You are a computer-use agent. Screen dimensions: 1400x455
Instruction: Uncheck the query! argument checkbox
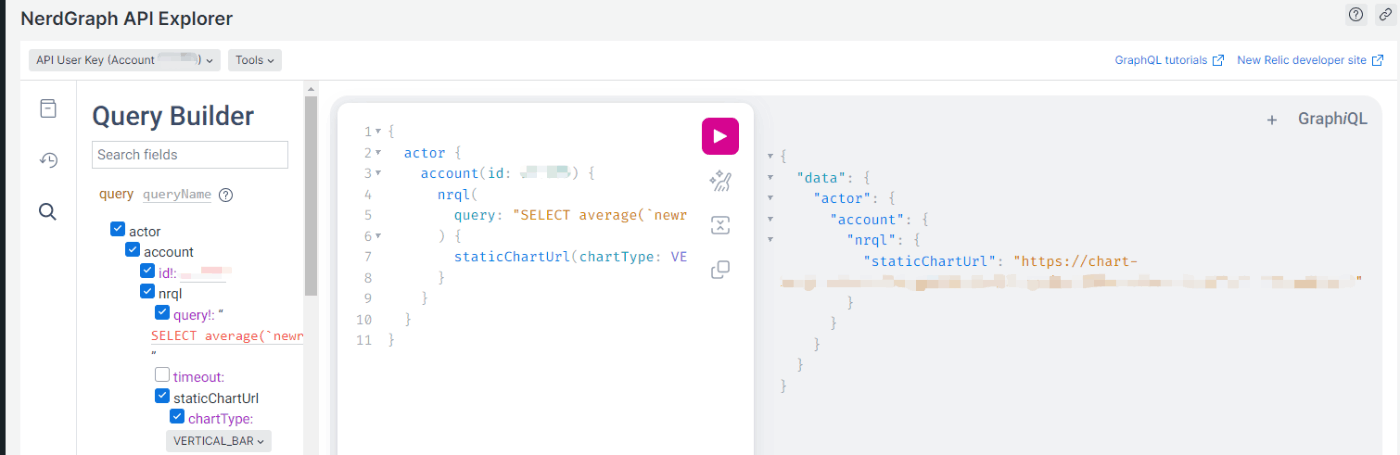coord(162,313)
